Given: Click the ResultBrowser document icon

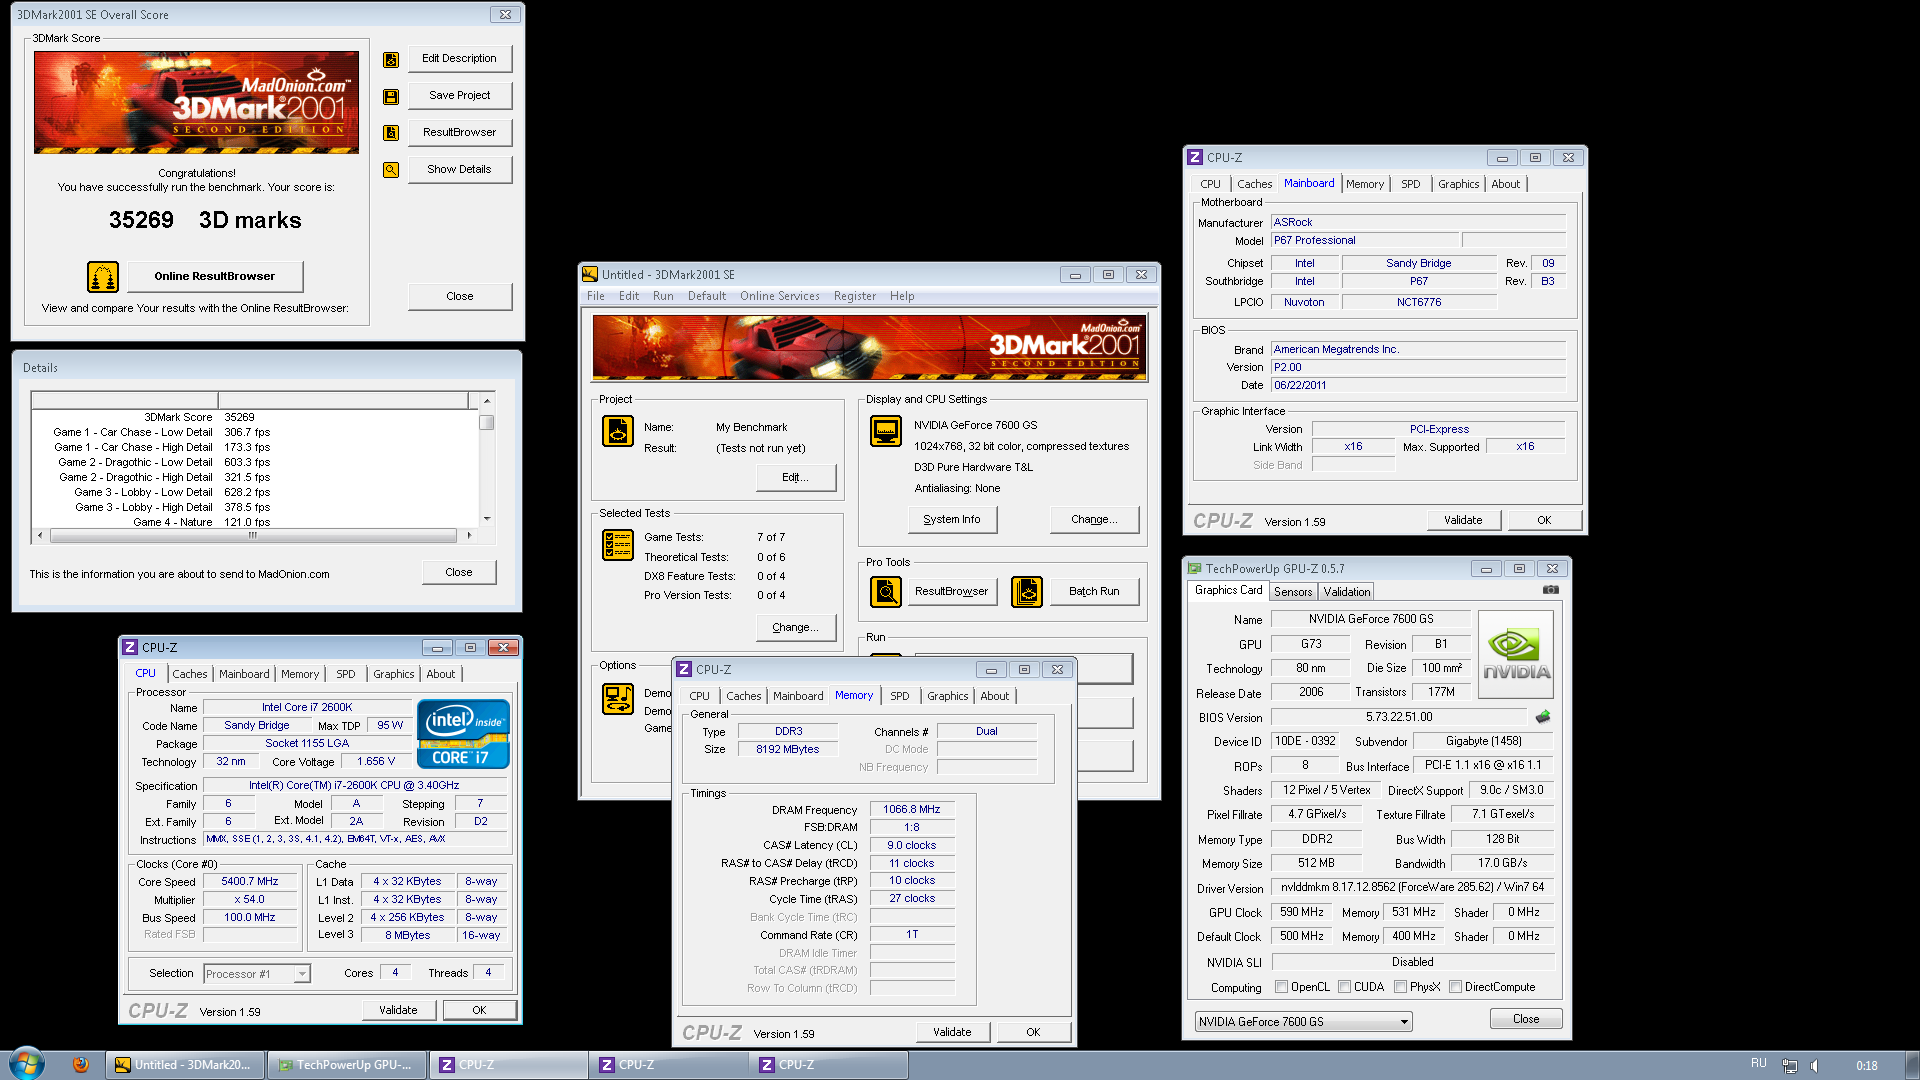Looking at the screenshot, I should pyautogui.click(x=391, y=132).
